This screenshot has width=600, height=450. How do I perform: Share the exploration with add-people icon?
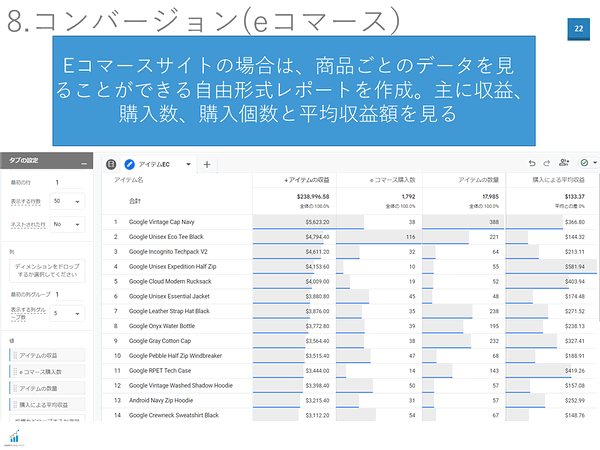(564, 162)
